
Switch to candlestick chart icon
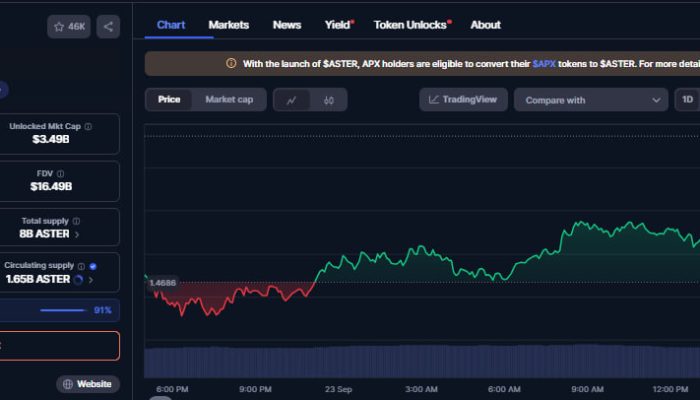pos(329,100)
